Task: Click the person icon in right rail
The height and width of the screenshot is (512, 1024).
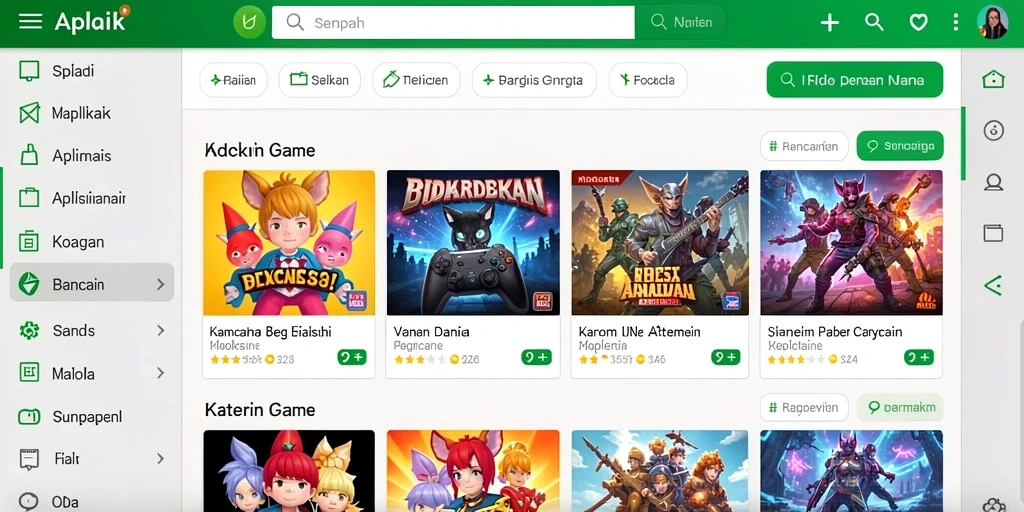Action: click(x=993, y=182)
